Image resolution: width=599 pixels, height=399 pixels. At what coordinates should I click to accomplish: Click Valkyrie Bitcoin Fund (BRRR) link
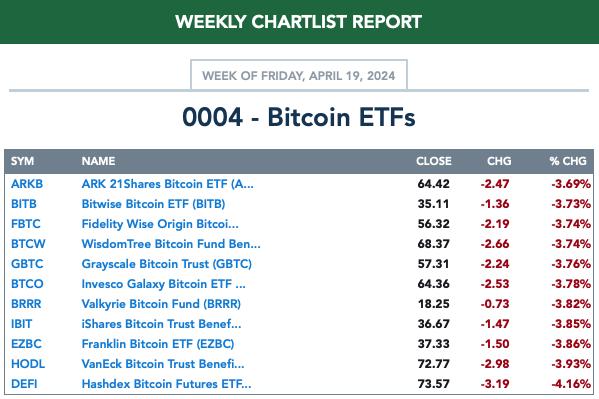(161, 304)
